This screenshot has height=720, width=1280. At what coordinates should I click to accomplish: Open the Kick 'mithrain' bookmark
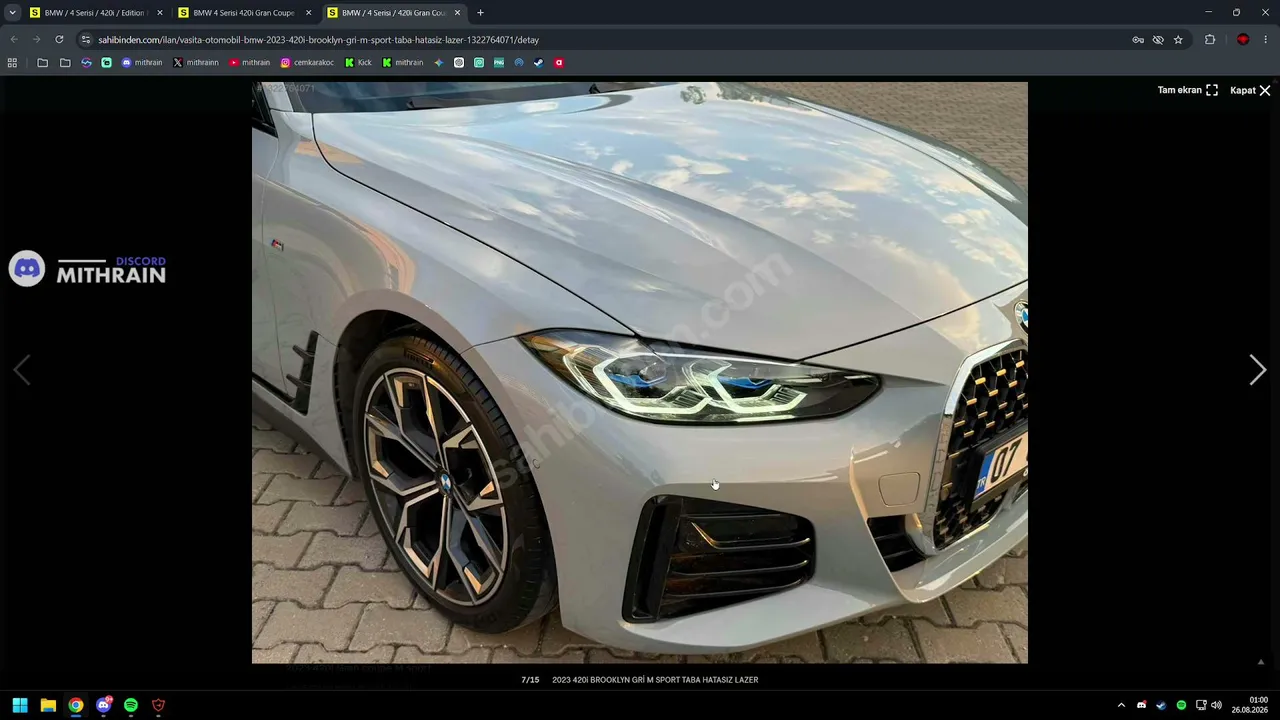point(403,62)
